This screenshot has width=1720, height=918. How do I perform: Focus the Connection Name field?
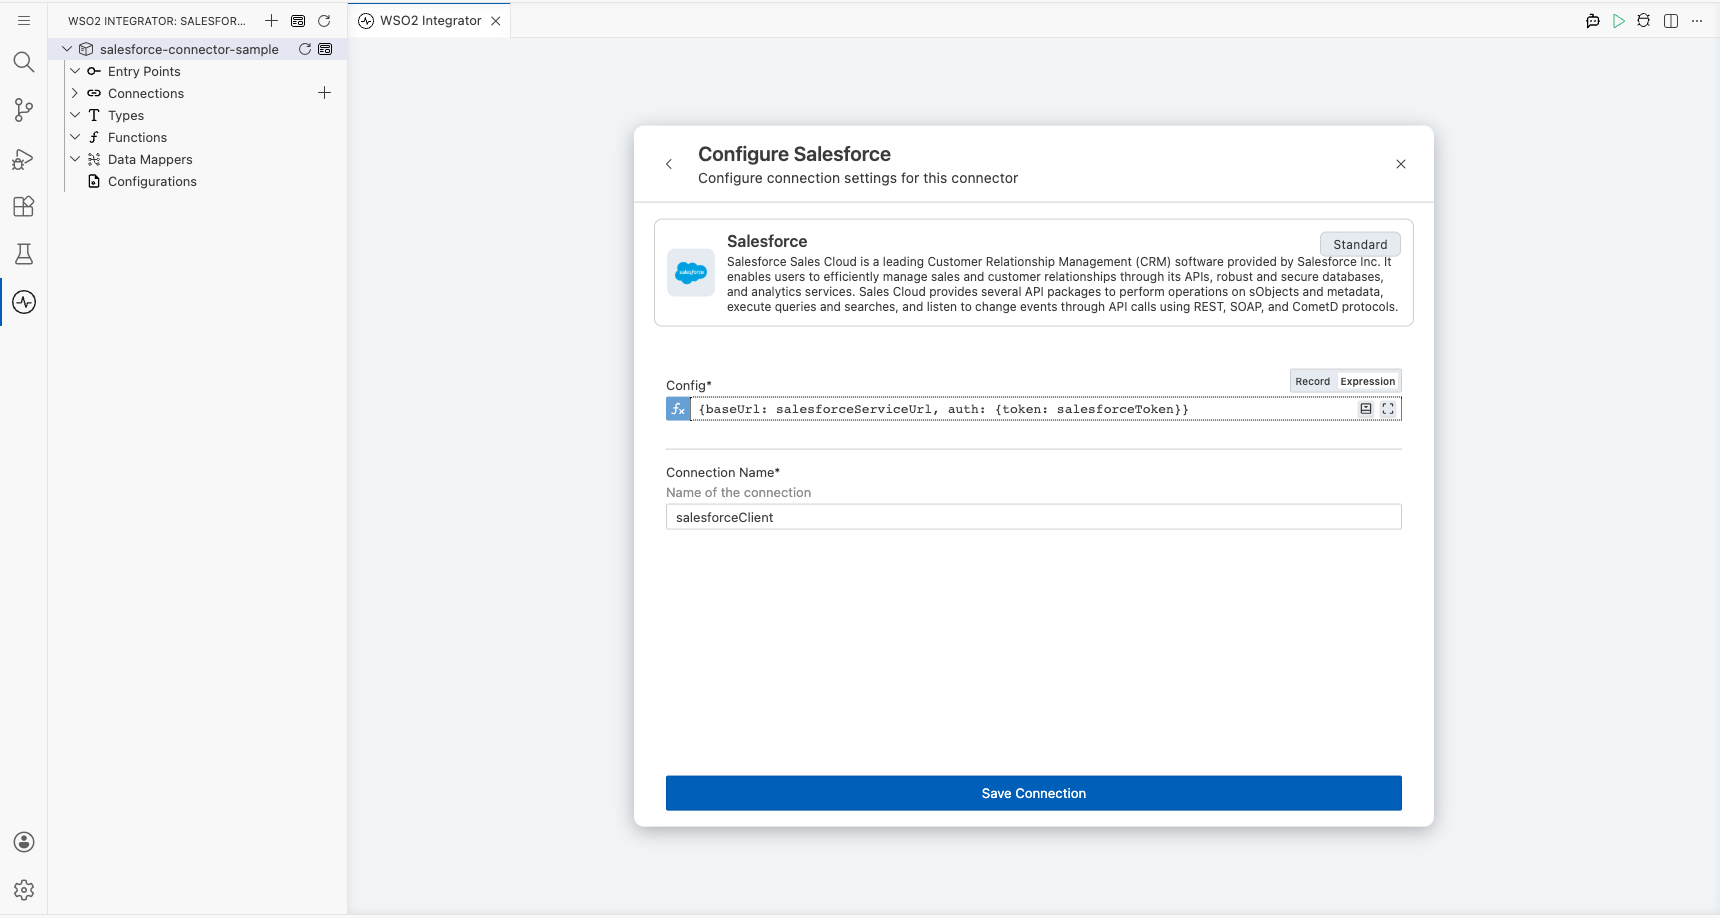pos(1034,517)
